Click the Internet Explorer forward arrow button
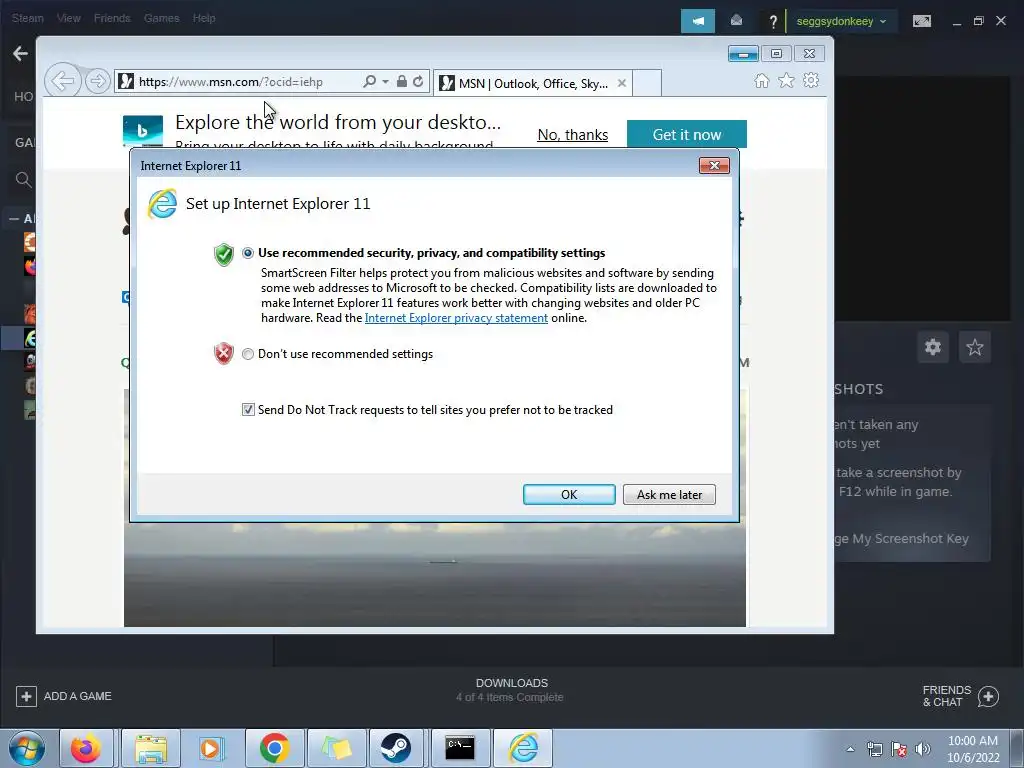 (x=97, y=81)
